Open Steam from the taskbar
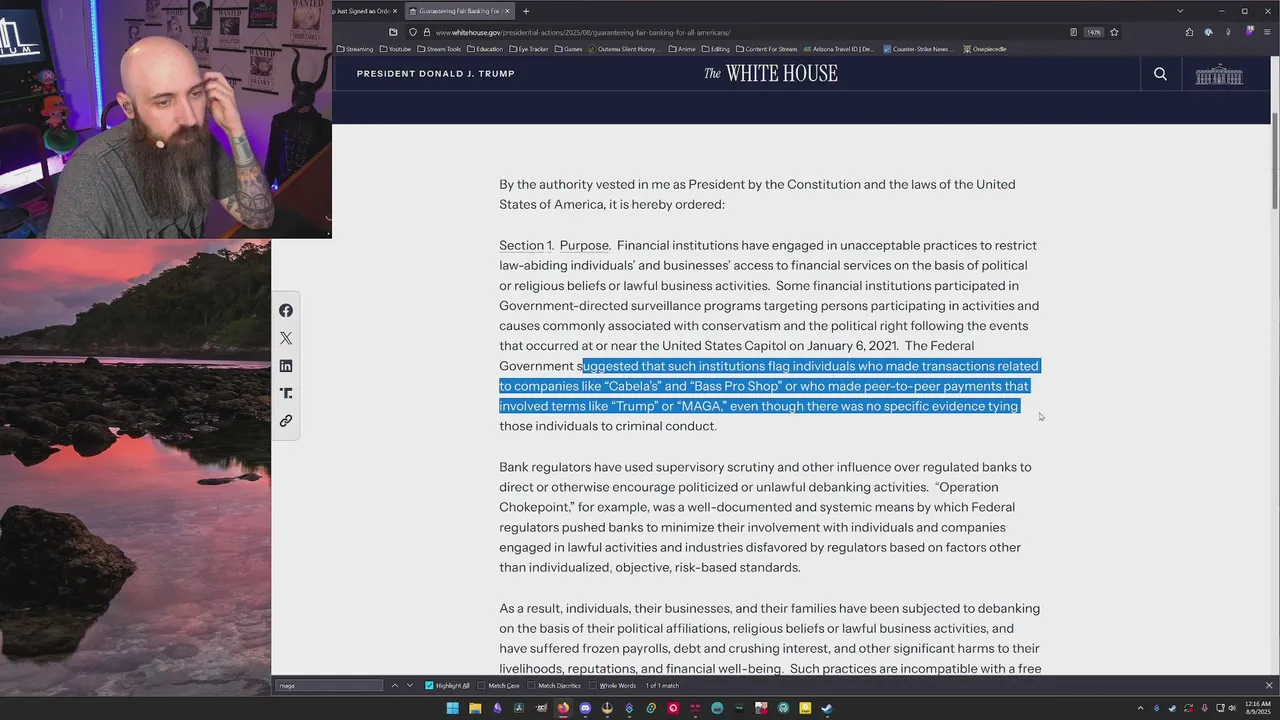The image size is (1280, 720). [x=827, y=708]
